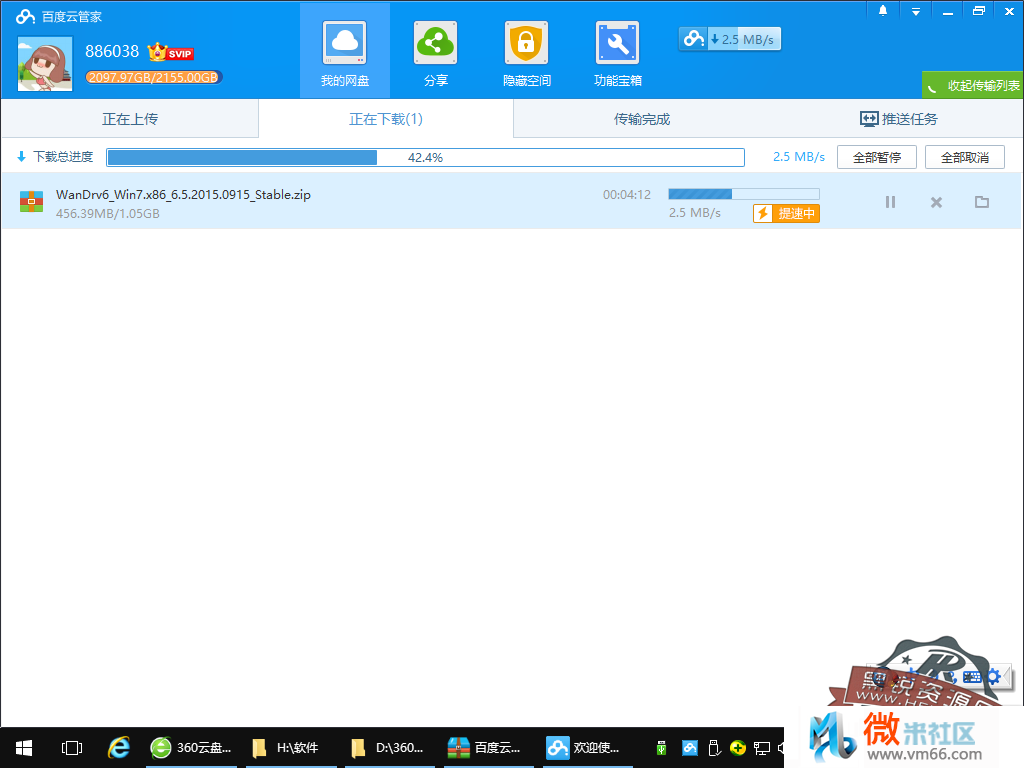Click the Baidu Cloud Manager logo in title bar
This screenshot has height=768, width=1024.
(x=25, y=16)
